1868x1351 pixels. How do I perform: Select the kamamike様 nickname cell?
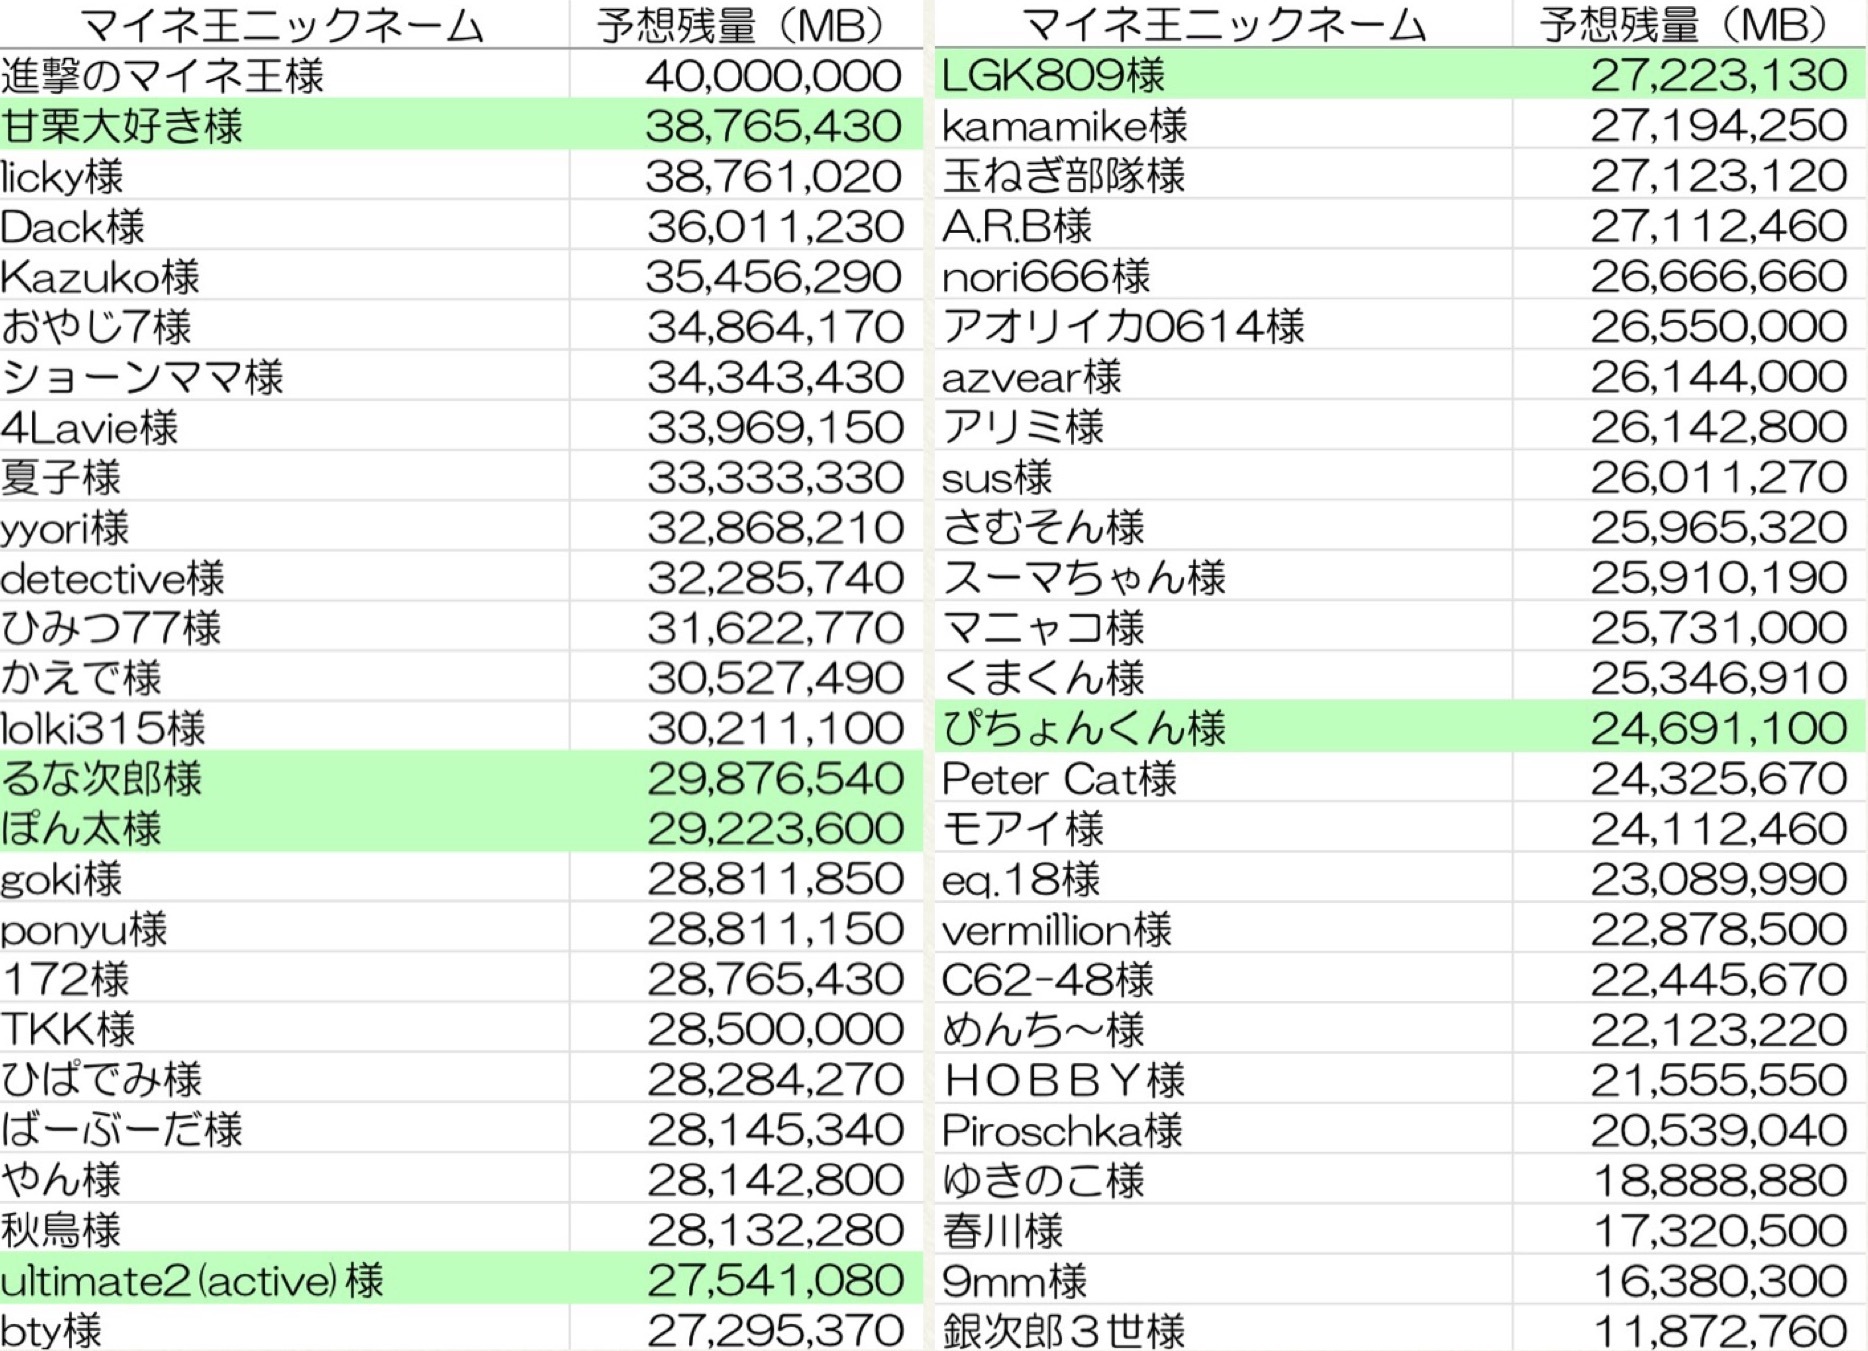pos(1064,126)
